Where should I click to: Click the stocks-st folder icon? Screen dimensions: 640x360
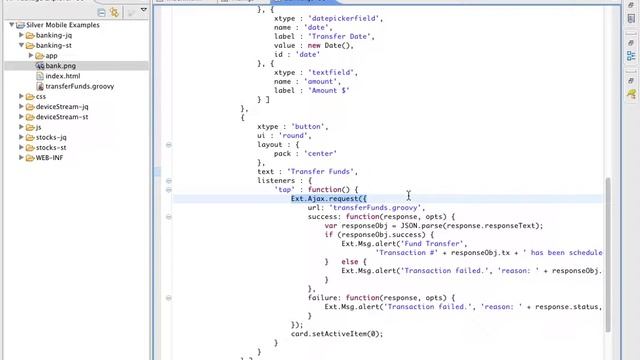pos(30,147)
